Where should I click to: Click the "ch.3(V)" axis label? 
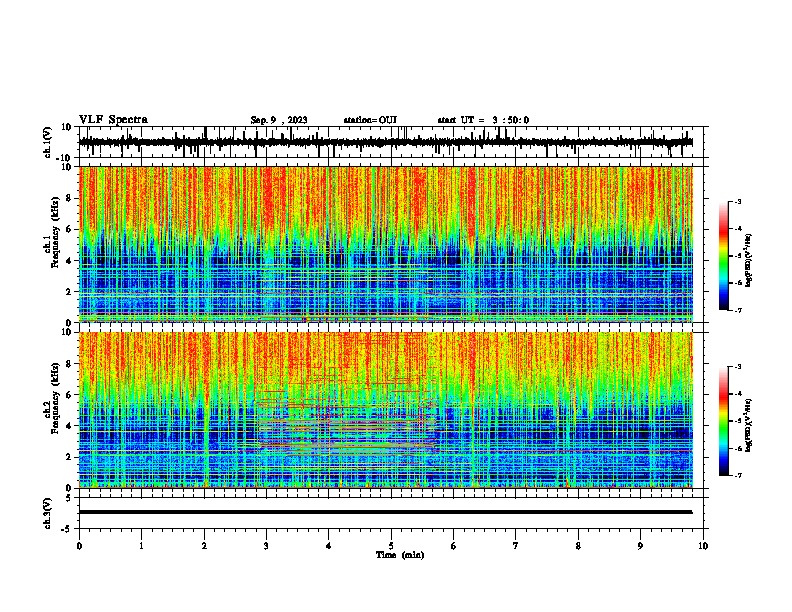click(x=48, y=513)
